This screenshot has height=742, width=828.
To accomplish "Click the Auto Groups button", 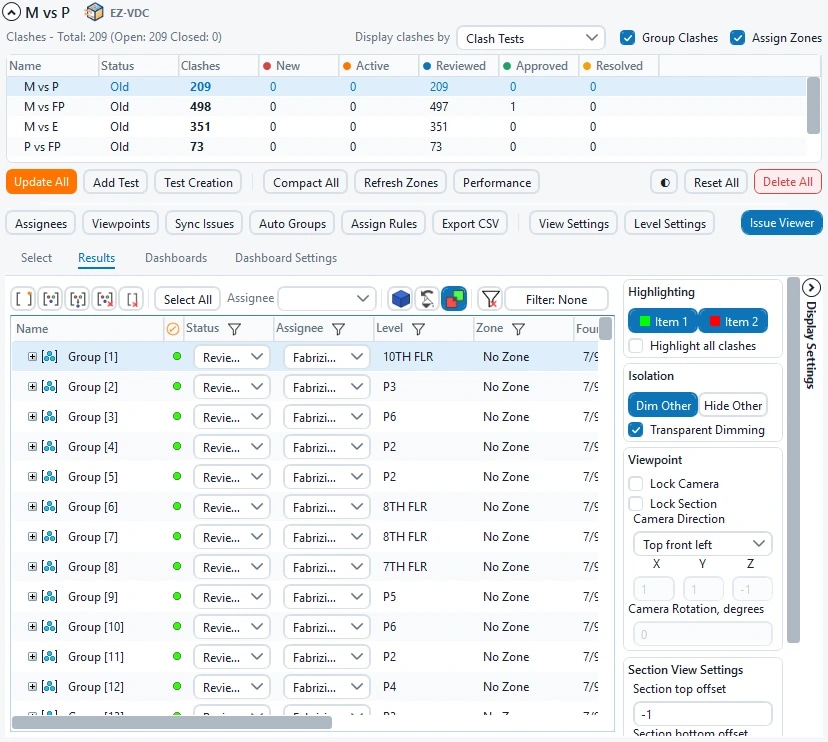I will (x=292, y=223).
